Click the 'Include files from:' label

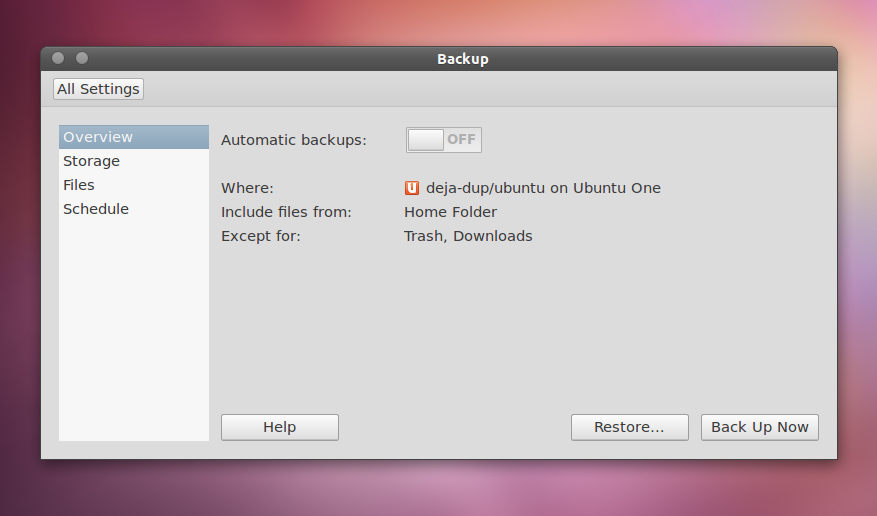click(286, 212)
